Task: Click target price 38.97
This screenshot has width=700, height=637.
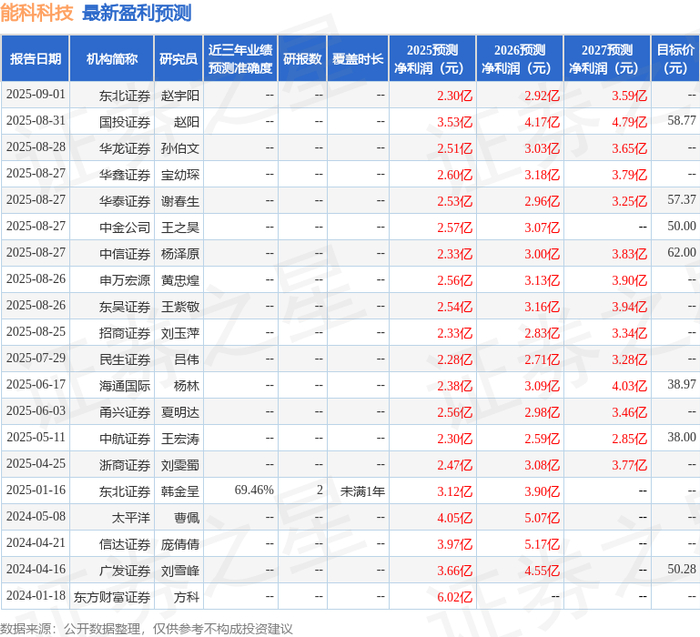Action: point(682,384)
